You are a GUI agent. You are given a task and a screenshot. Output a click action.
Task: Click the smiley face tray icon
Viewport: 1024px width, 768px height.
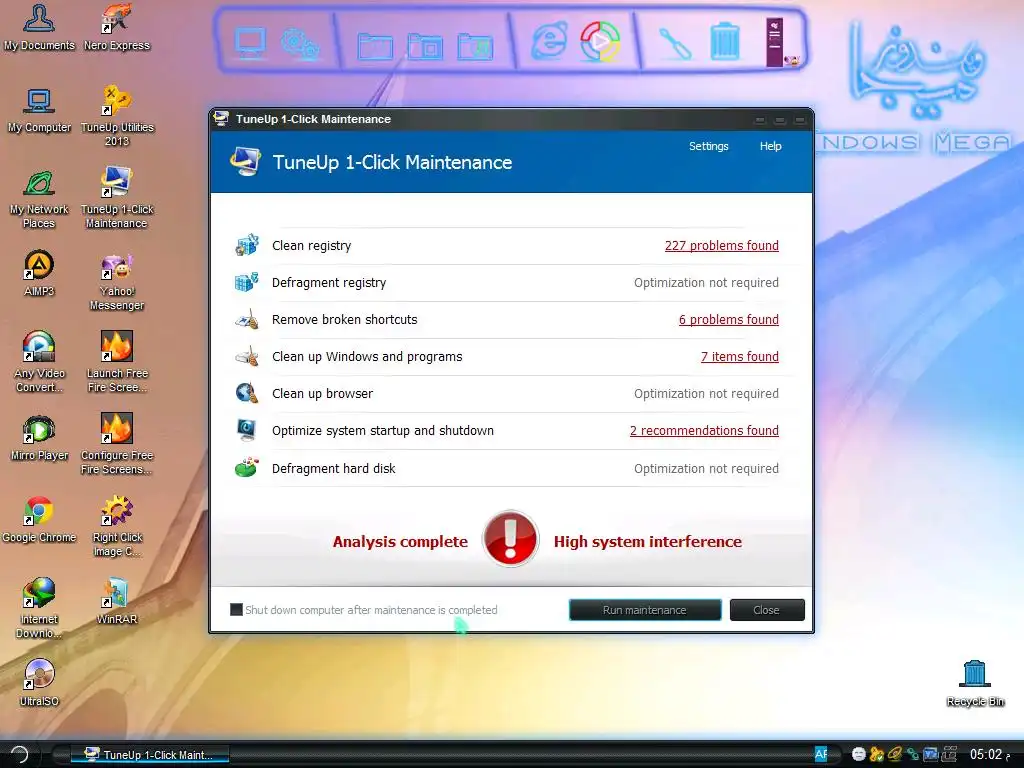coord(859,754)
